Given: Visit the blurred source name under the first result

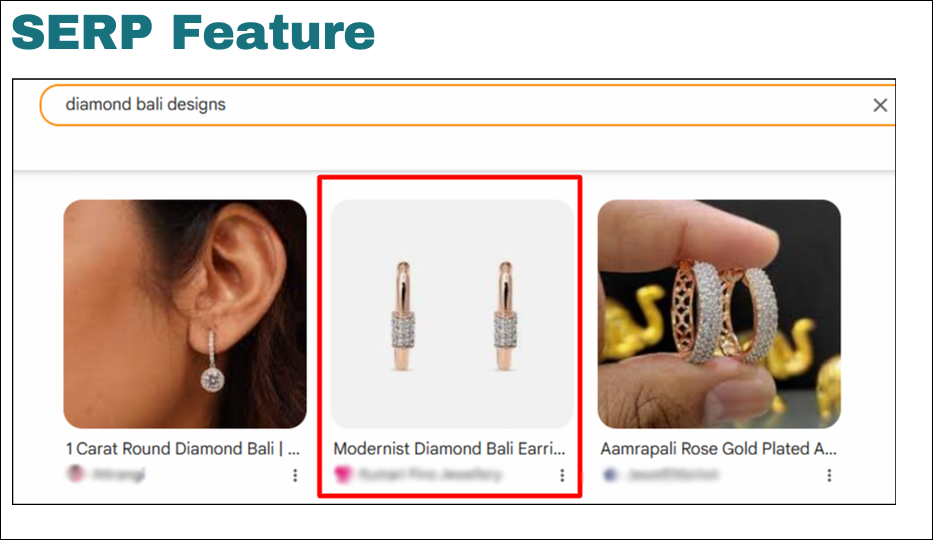Looking at the screenshot, I should click(x=118, y=474).
